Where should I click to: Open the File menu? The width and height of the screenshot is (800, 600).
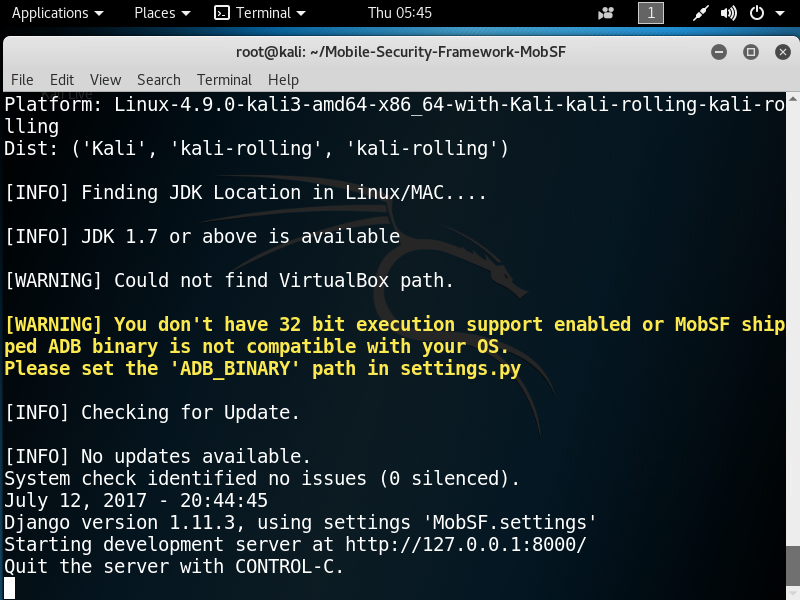pyautogui.click(x=22, y=80)
